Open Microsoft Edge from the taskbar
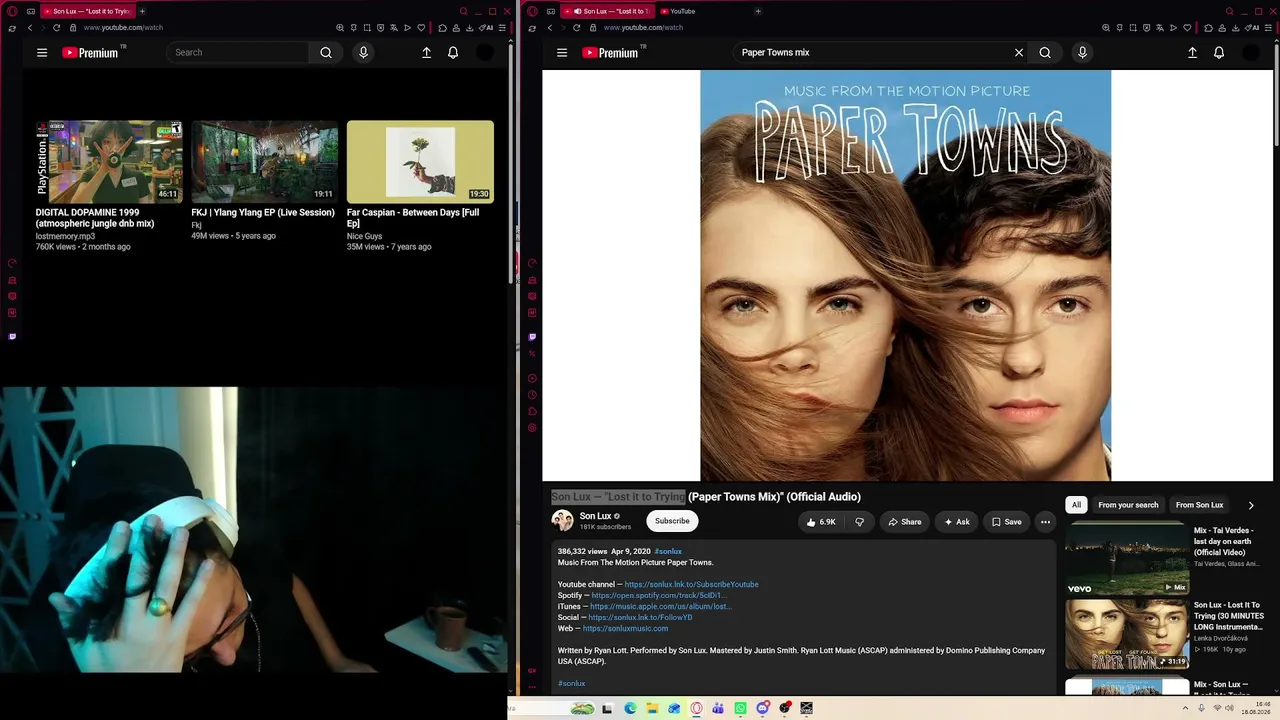This screenshot has height=720, width=1280. (x=630, y=709)
